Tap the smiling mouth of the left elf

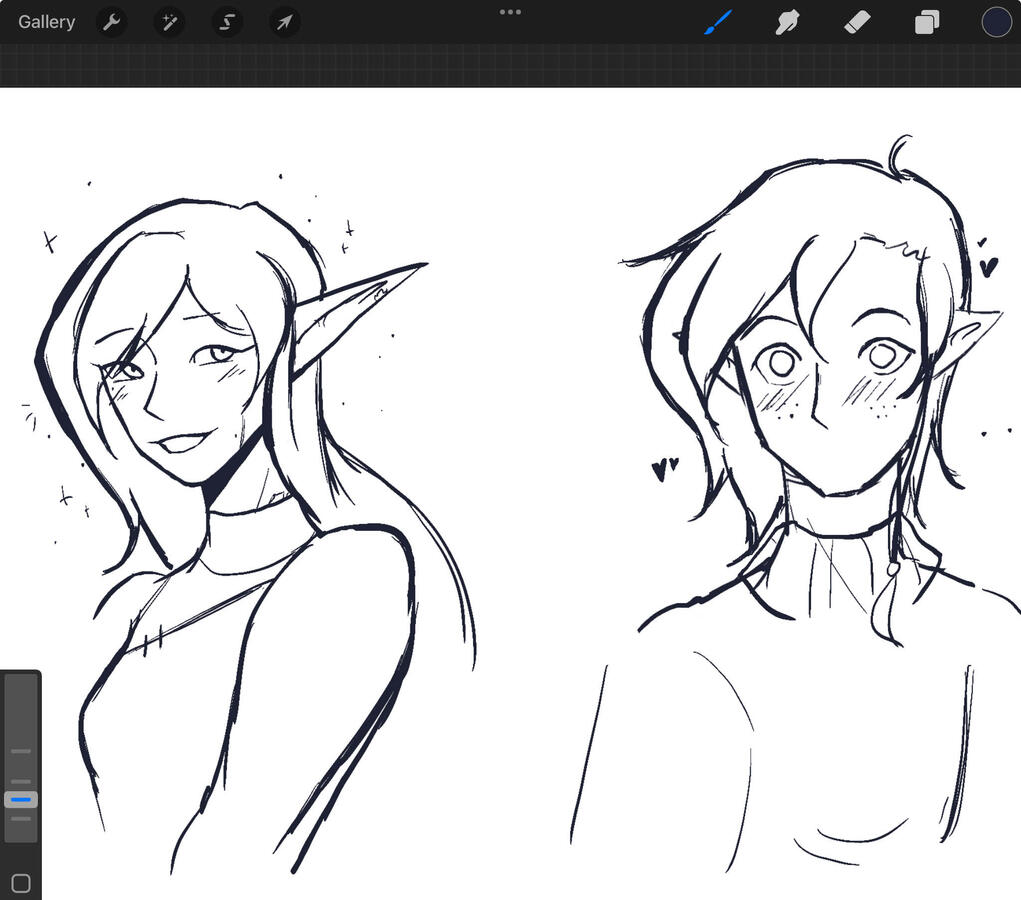coord(185,441)
